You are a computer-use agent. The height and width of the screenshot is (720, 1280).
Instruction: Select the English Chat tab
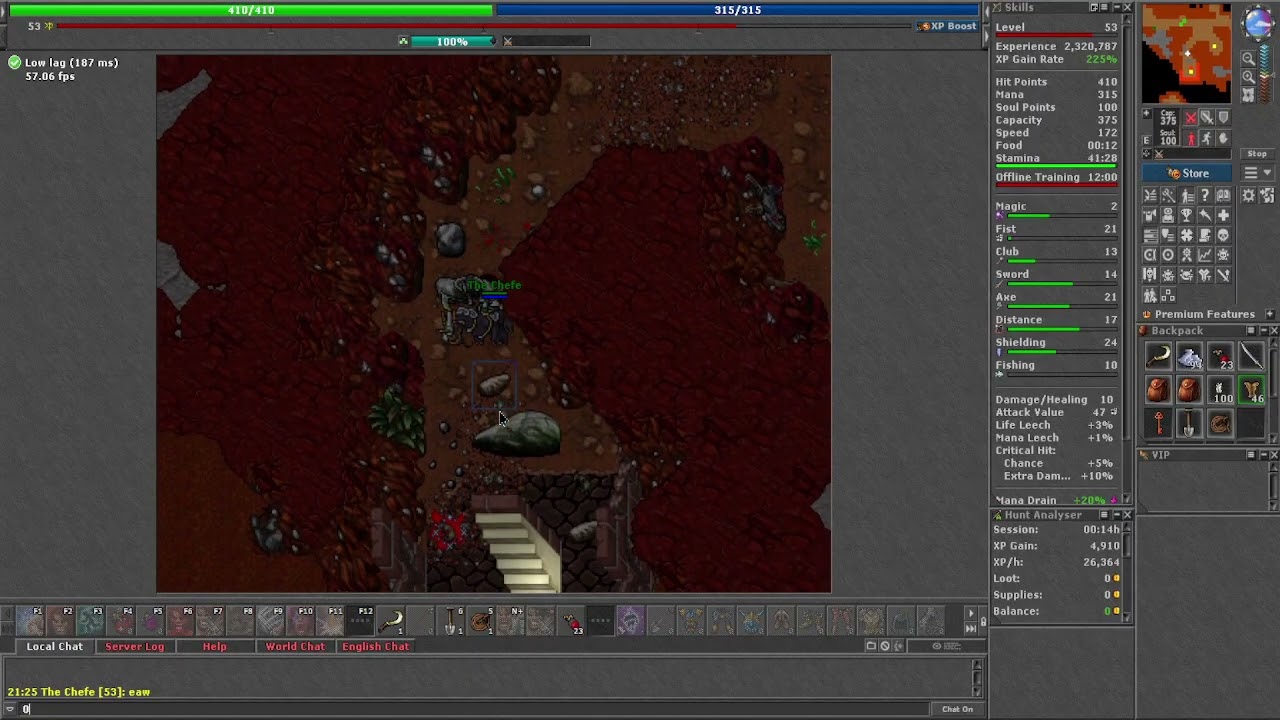tap(375, 647)
